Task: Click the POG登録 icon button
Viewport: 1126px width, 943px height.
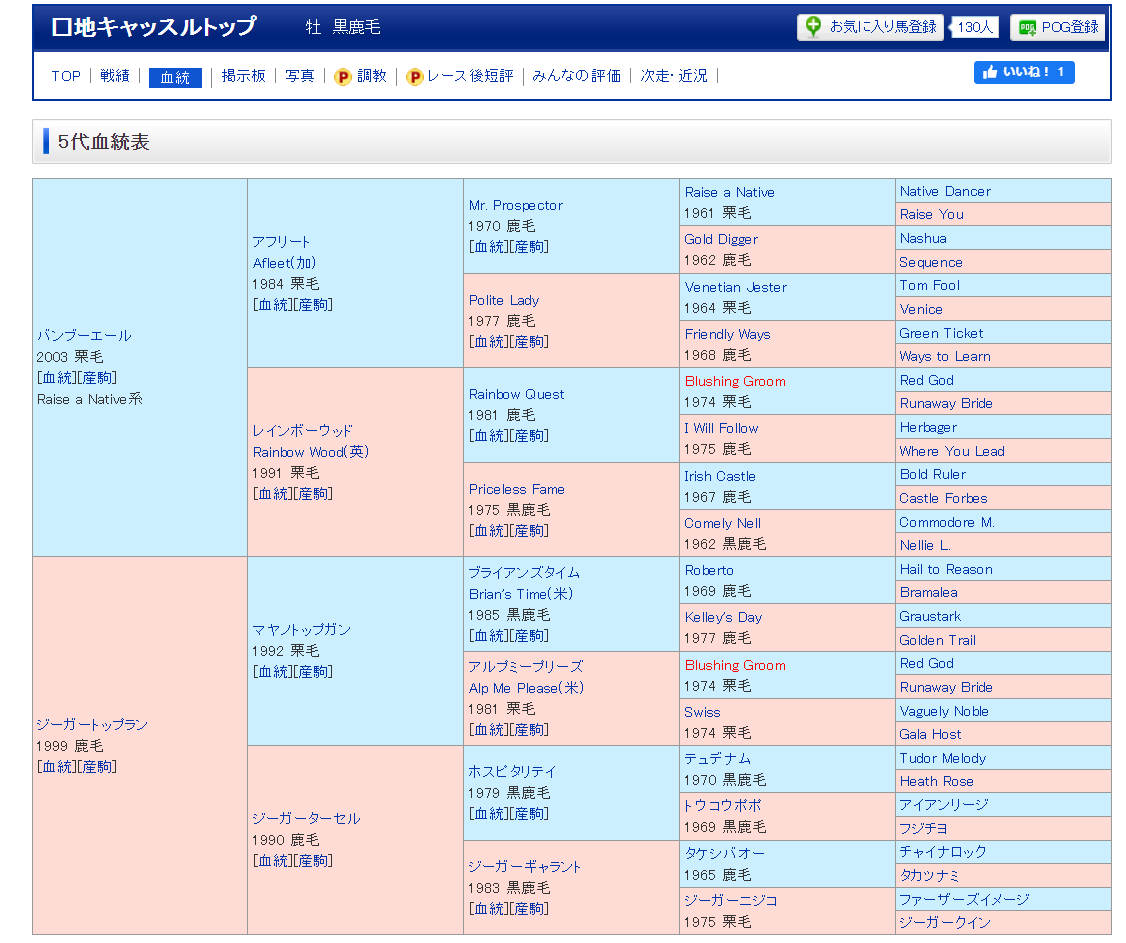Action: (1027, 28)
